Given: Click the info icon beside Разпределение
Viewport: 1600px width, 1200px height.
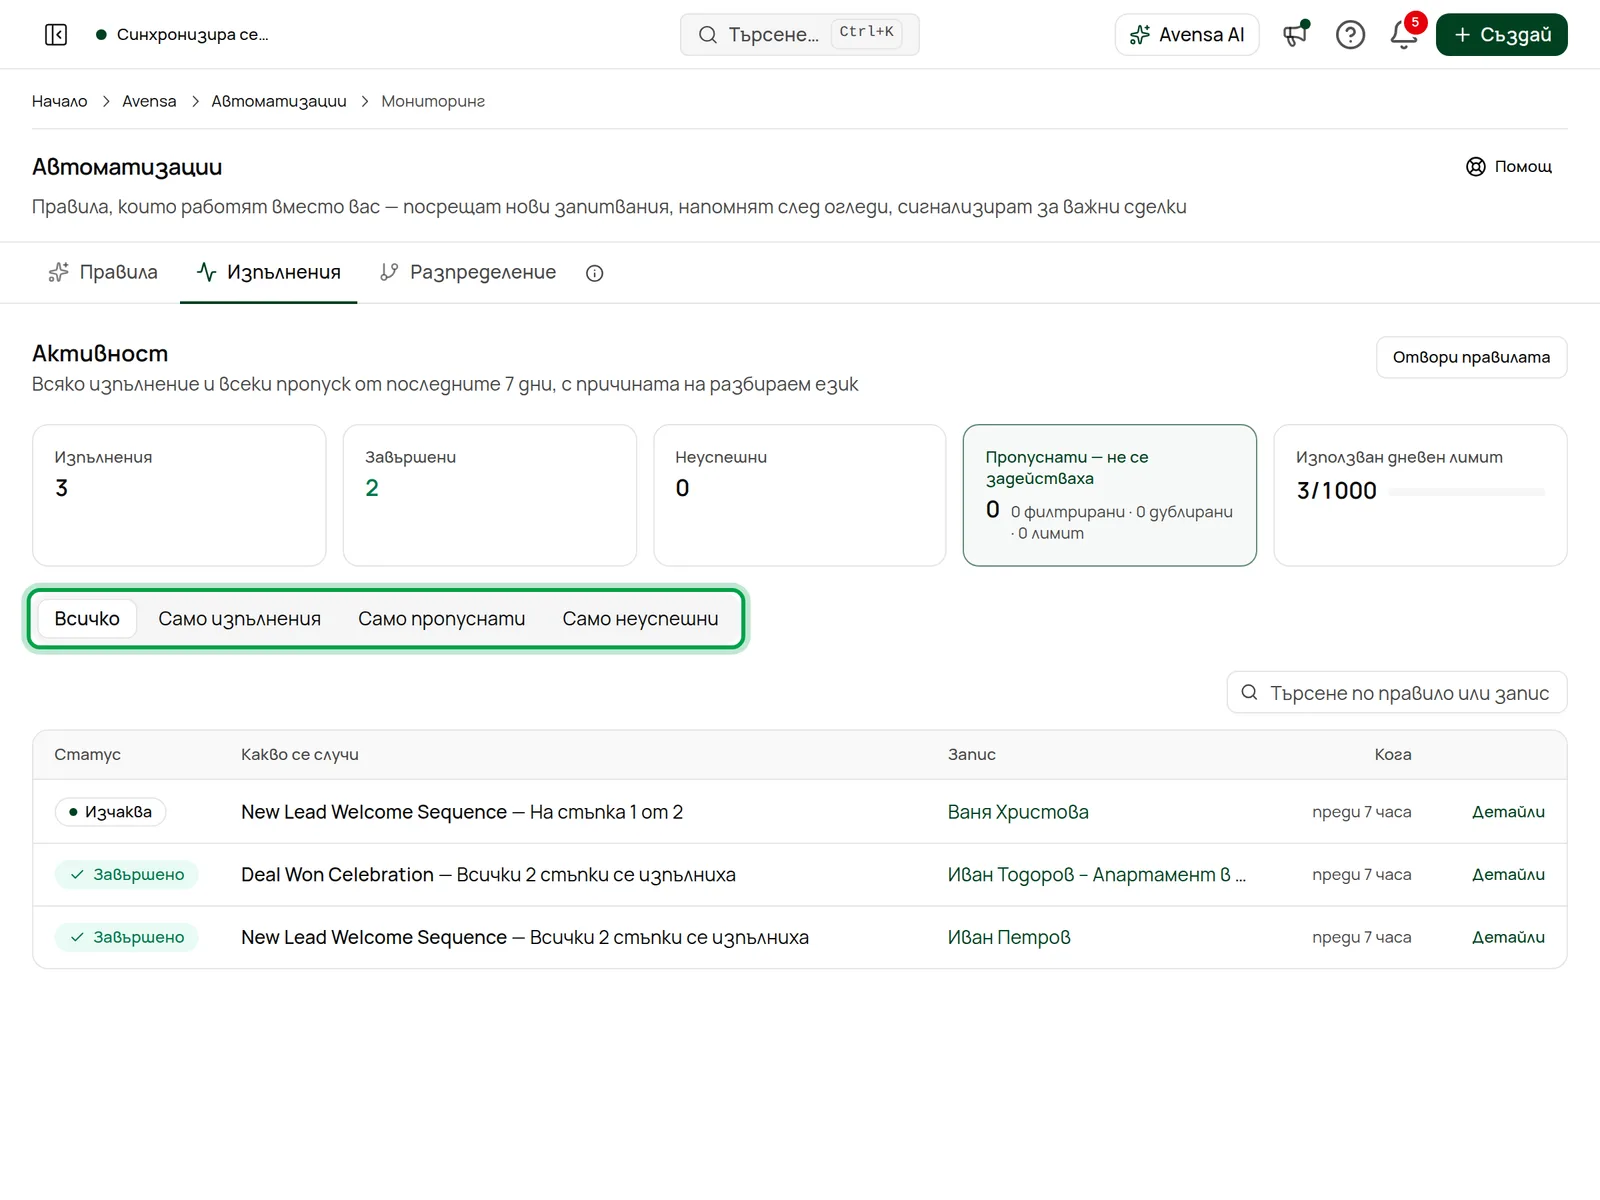Looking at the screenshot, I should [x=595, y=273].
